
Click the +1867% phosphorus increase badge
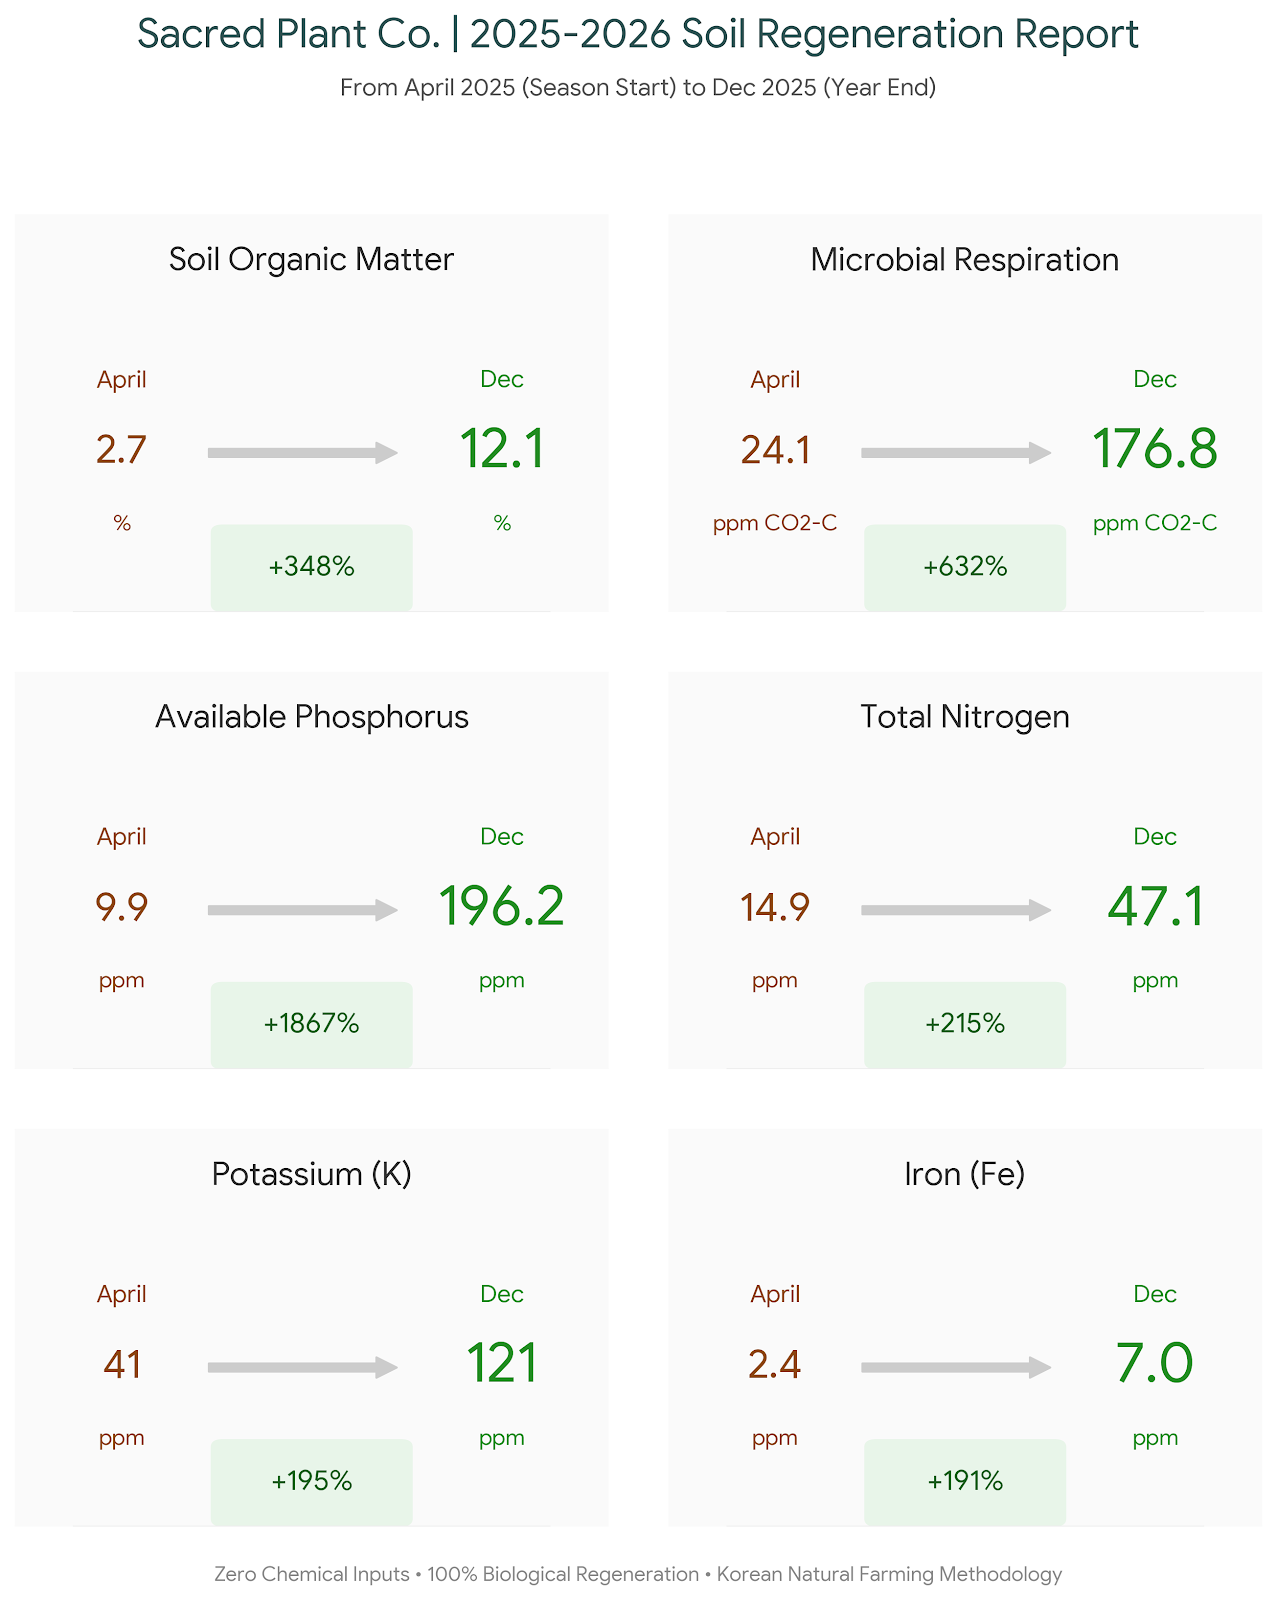311,1024
